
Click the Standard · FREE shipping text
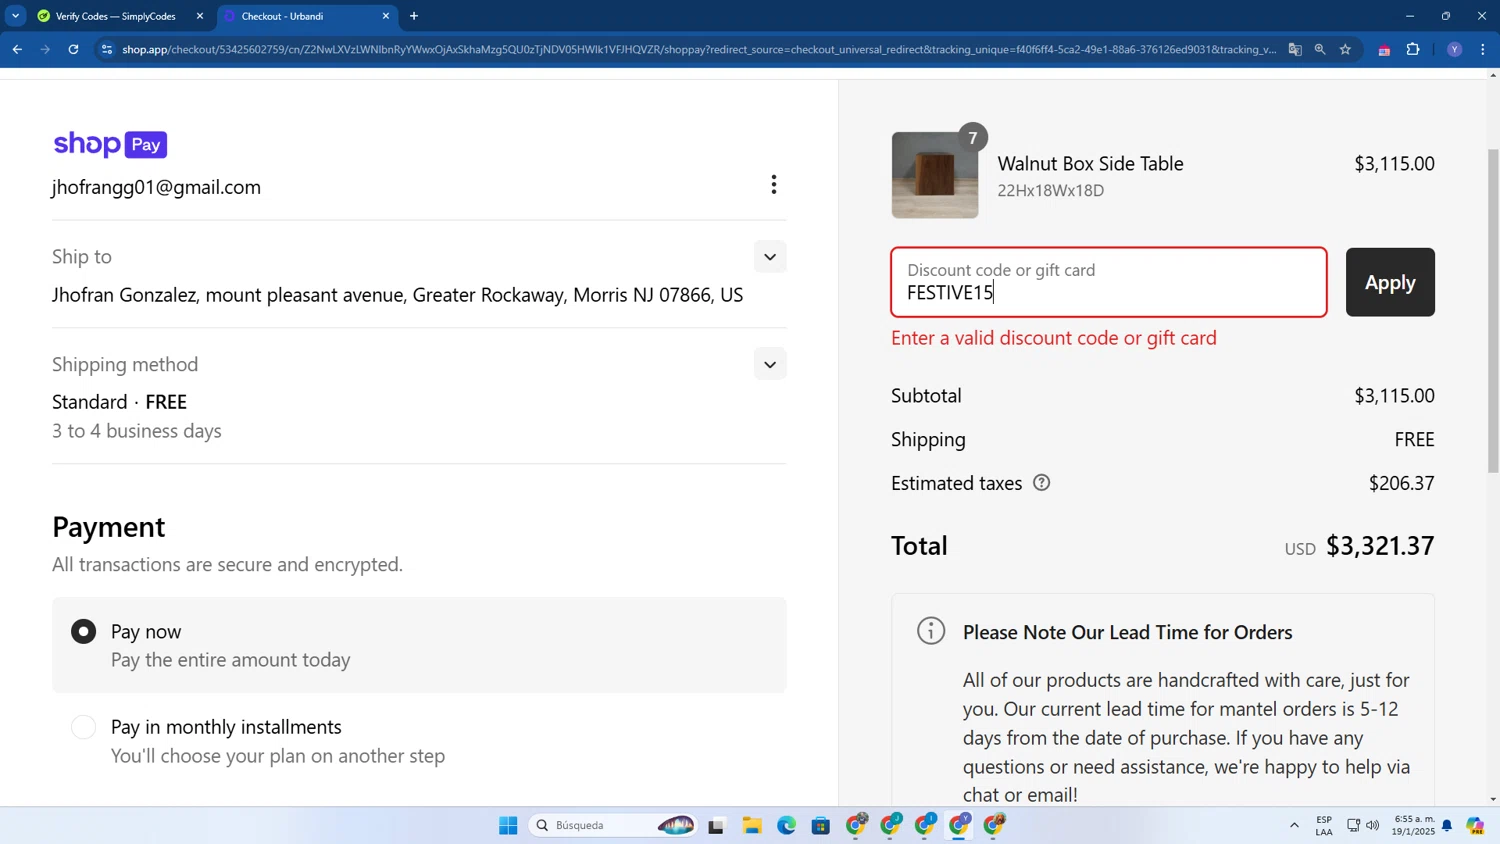[119, 402]
